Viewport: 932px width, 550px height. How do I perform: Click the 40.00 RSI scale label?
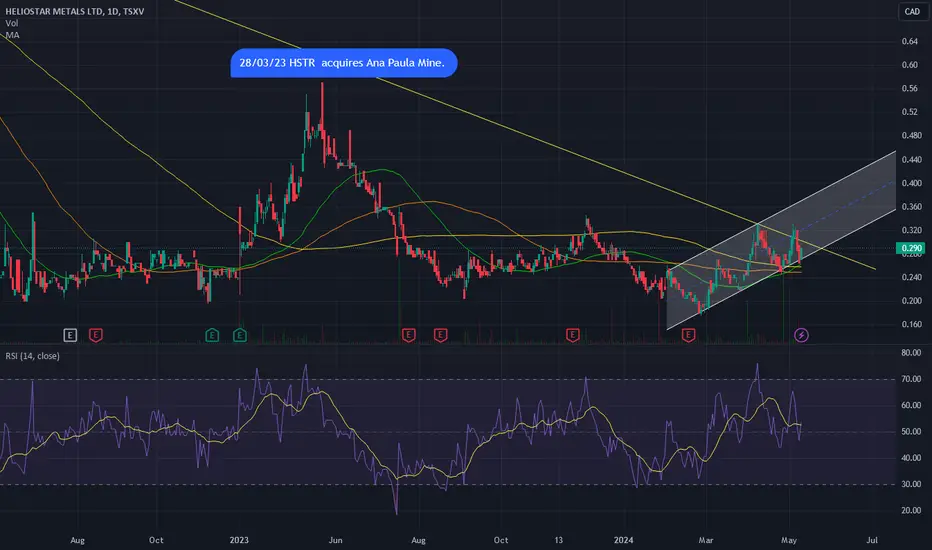[911, 458]
